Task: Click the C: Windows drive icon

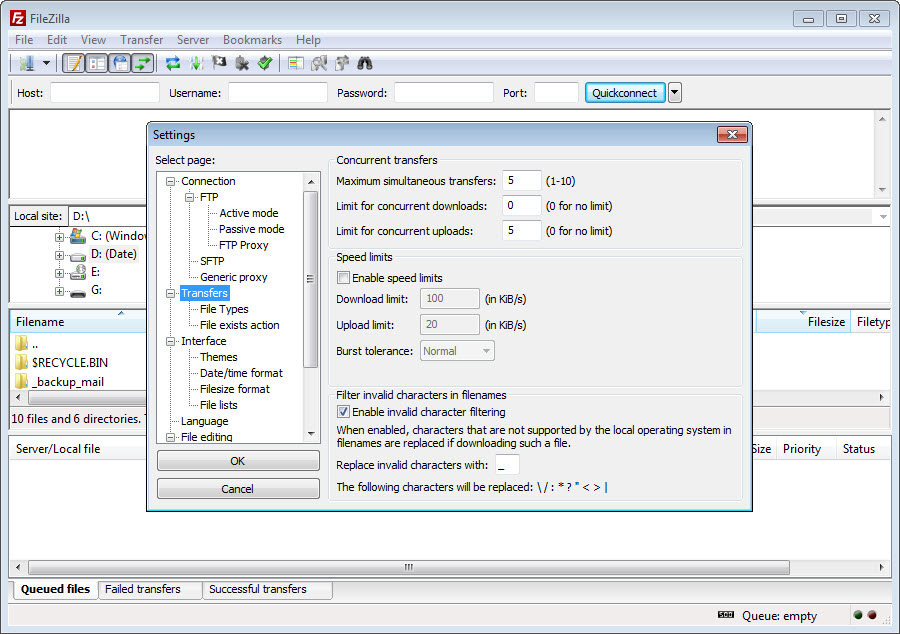Action: click(77, 236)
